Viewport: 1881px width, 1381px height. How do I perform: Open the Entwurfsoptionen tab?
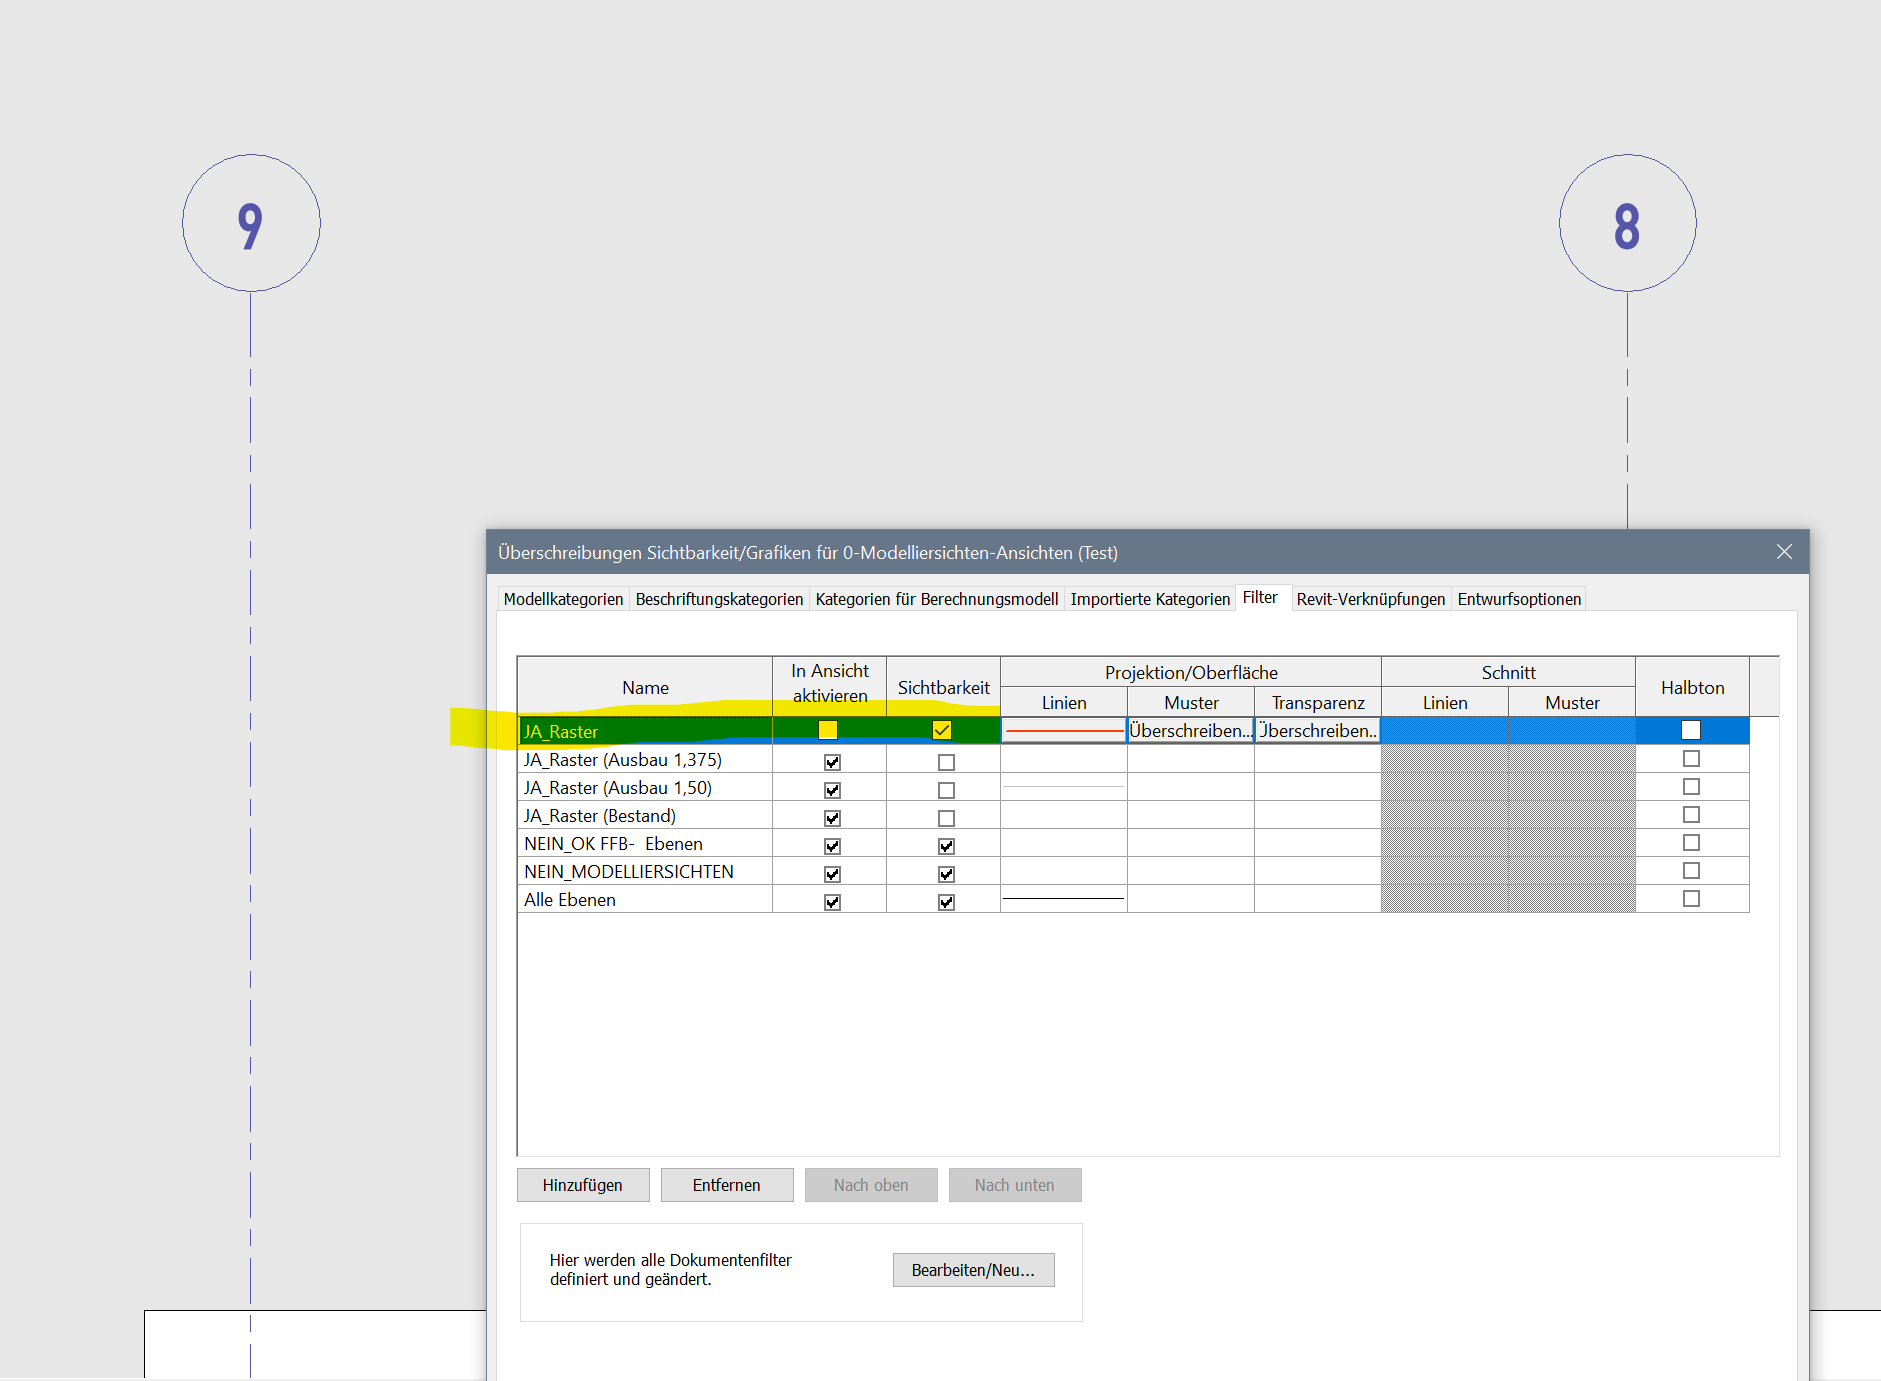click(x=1519, y=599)
